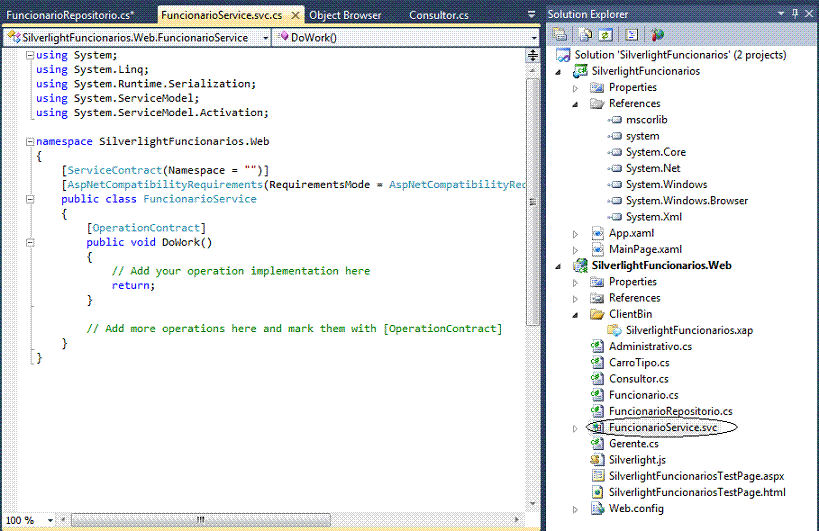Click Administrativo.cs file icon
819x531 pixels.
click(597, 346)
